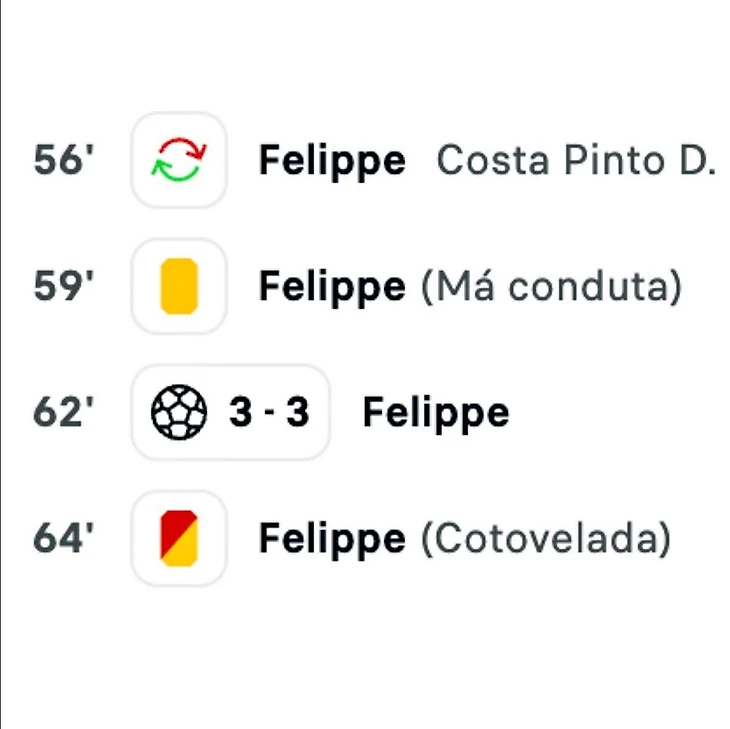The width and height of the screenshot is (730, 729).
Task: Click the (Cotovelada) card reason
Action: point(546,539)
